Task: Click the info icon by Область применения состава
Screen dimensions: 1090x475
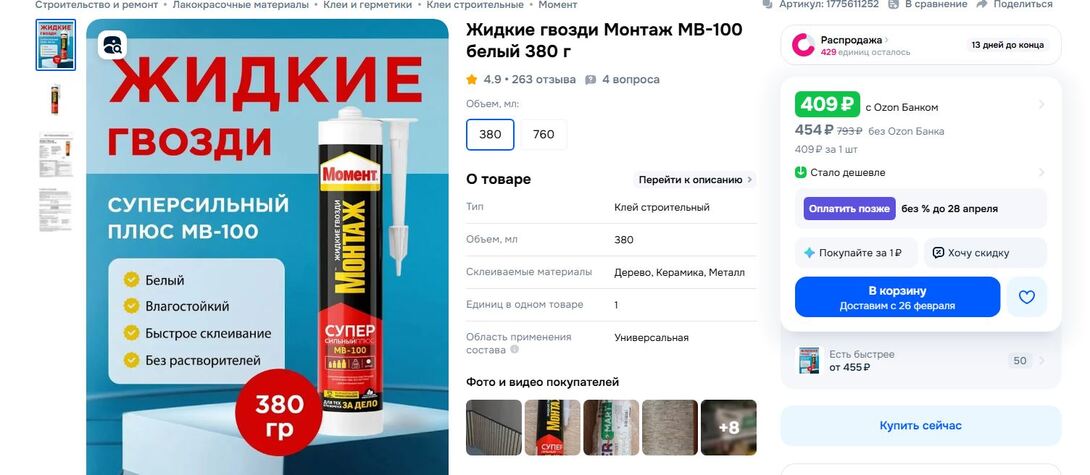Action: pyautogui.click(x=514, y=350)
